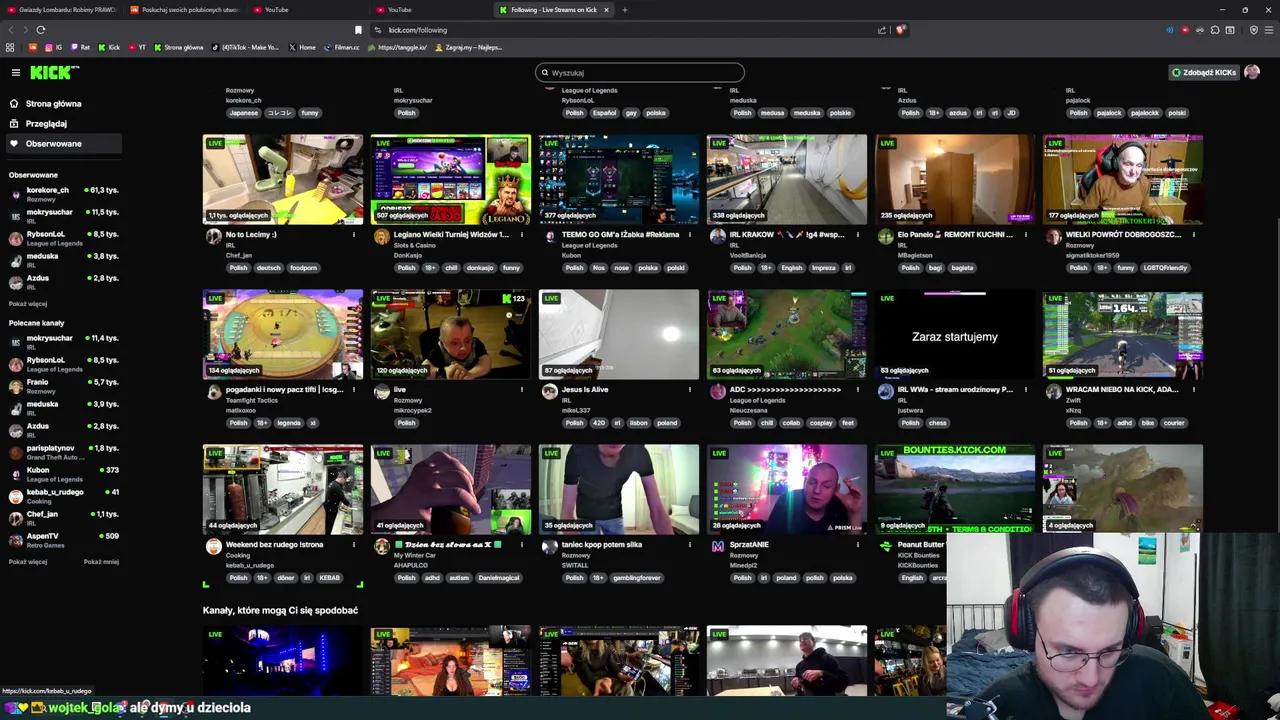This screenshot has height=720, width=1280.
Task: Click VooltBanicja avatar beside IRL KRAKOW
Action: click(x=717, y=237)
